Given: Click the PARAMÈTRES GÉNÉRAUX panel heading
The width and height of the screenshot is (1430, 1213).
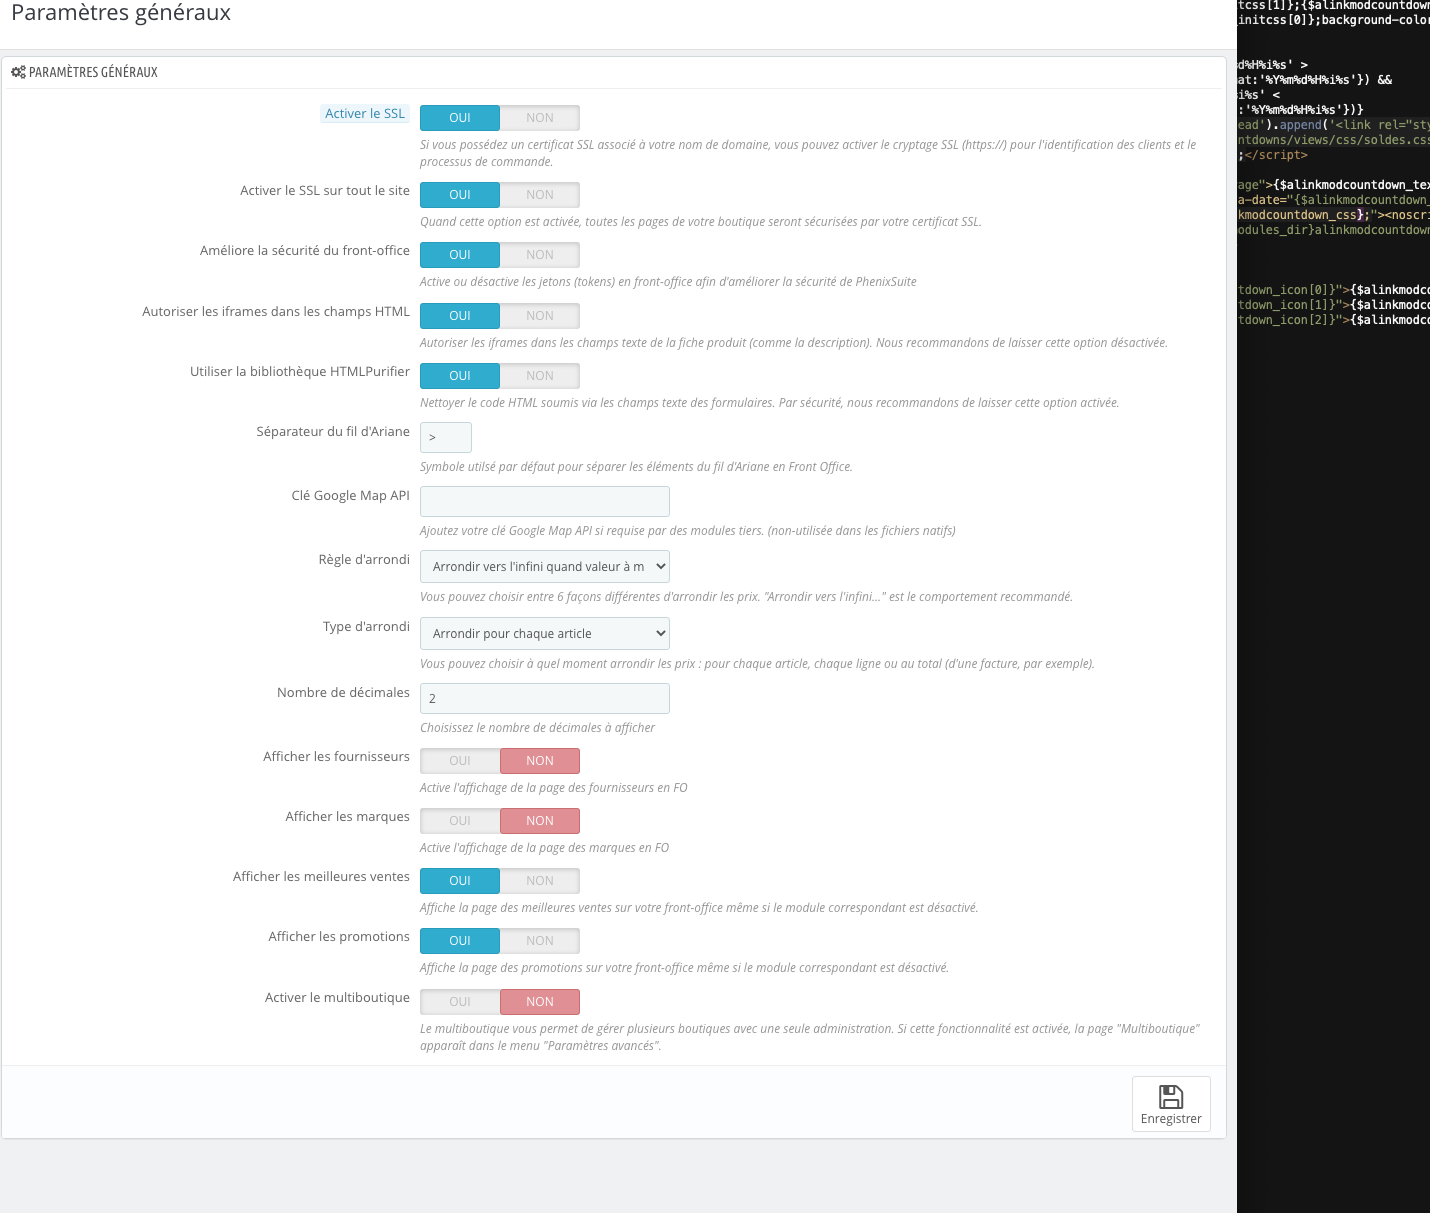Looking at the screenshot, I should pyautogui.click(x=93, y=72).
